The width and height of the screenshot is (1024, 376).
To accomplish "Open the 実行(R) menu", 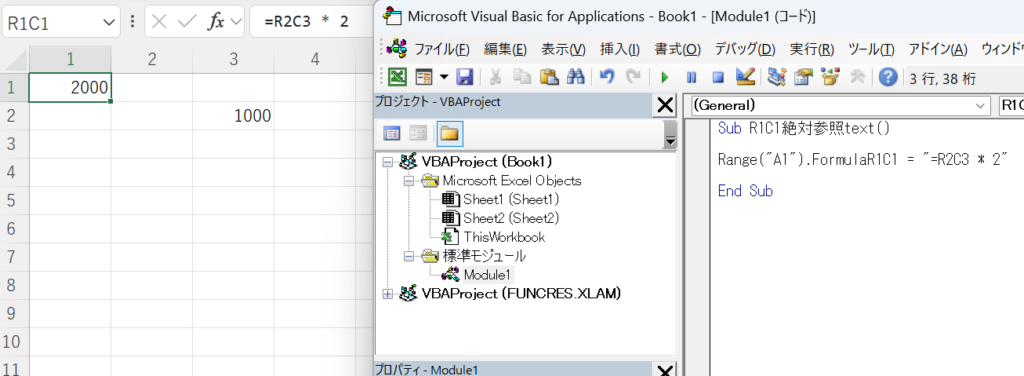I will (812, 50).
